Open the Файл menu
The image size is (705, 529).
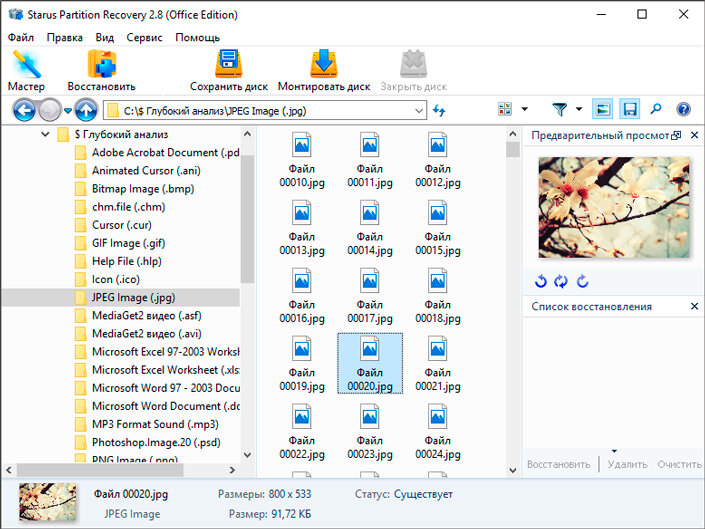(21, 37)
